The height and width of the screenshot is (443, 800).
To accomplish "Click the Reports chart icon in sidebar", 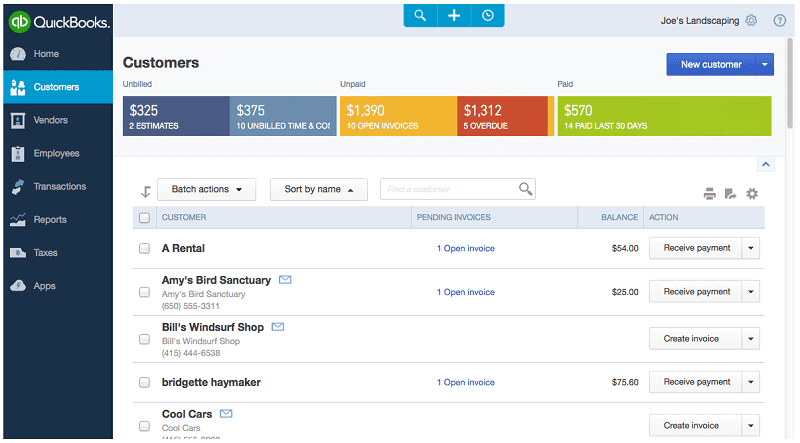I will tap(18, 220).
